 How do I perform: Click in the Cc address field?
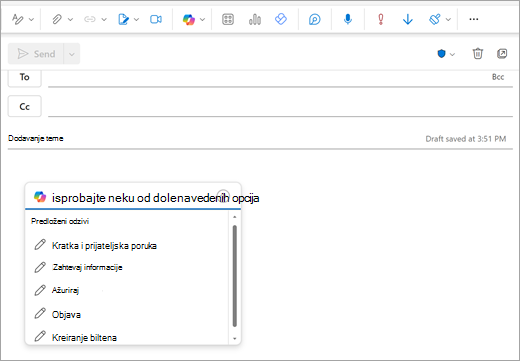click(x=280, y=107)
